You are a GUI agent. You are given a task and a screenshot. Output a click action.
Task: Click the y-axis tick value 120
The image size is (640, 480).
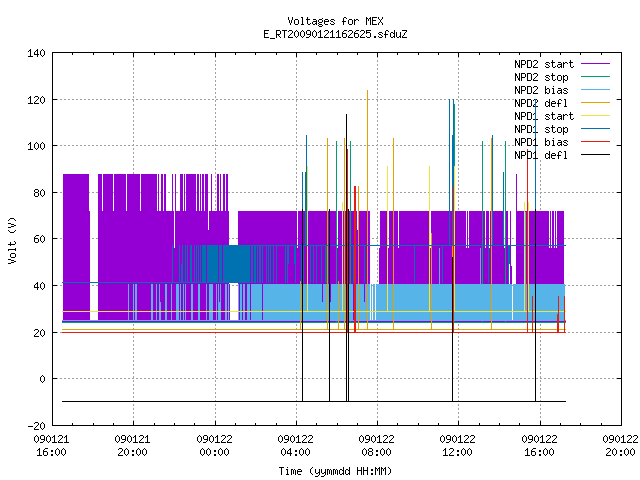36,100
